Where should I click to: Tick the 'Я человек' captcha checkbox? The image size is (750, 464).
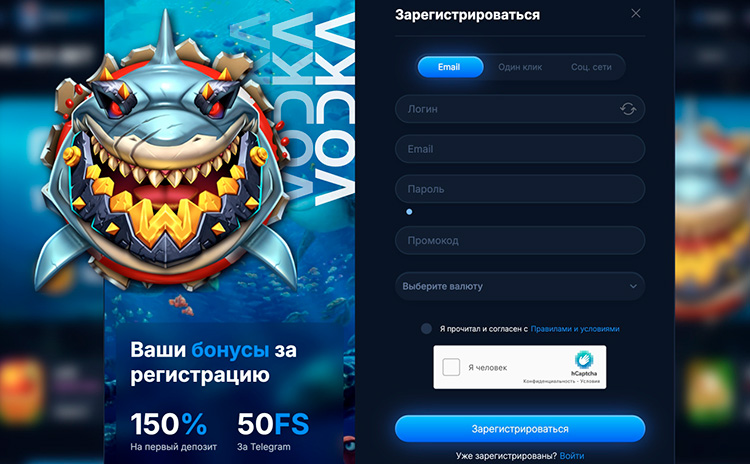pyautogui.click(x=451, y=367)
